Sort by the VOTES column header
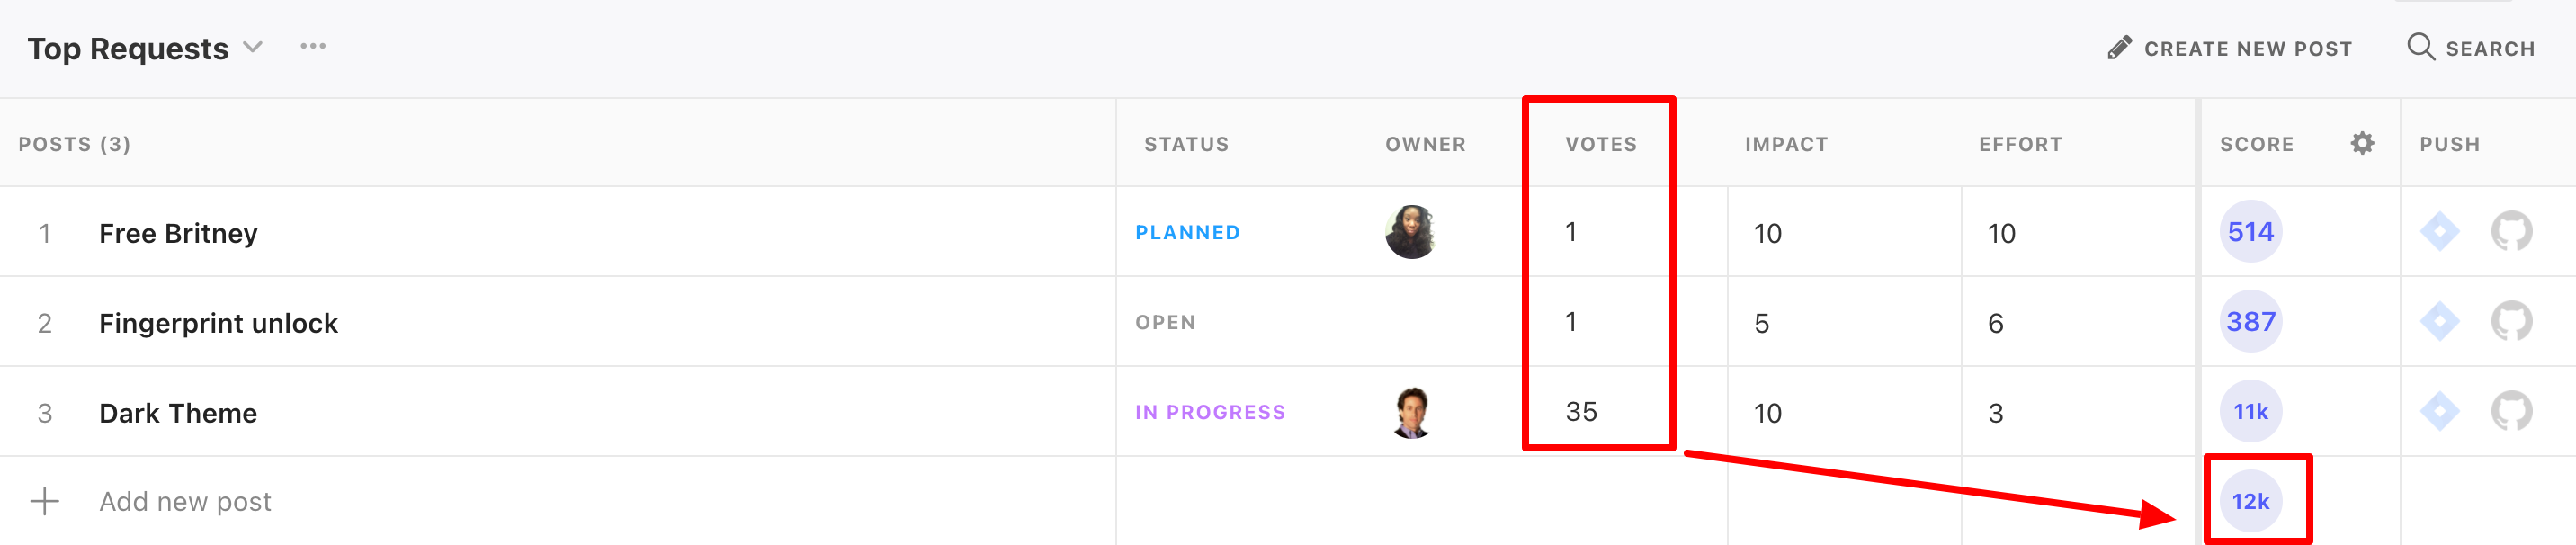The height and width of the screenshot is (545, 2576). [1601, 144]
